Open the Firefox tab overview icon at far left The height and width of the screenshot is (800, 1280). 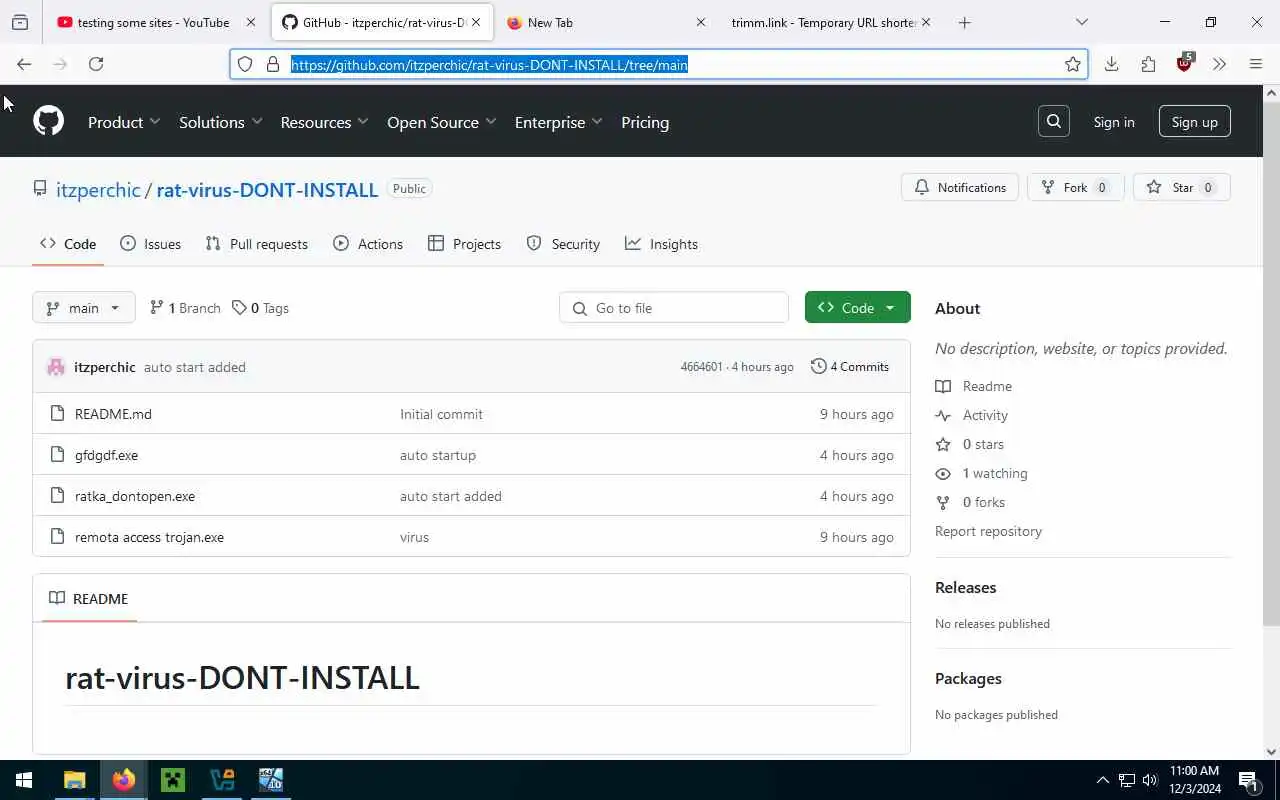coord(20,22)
